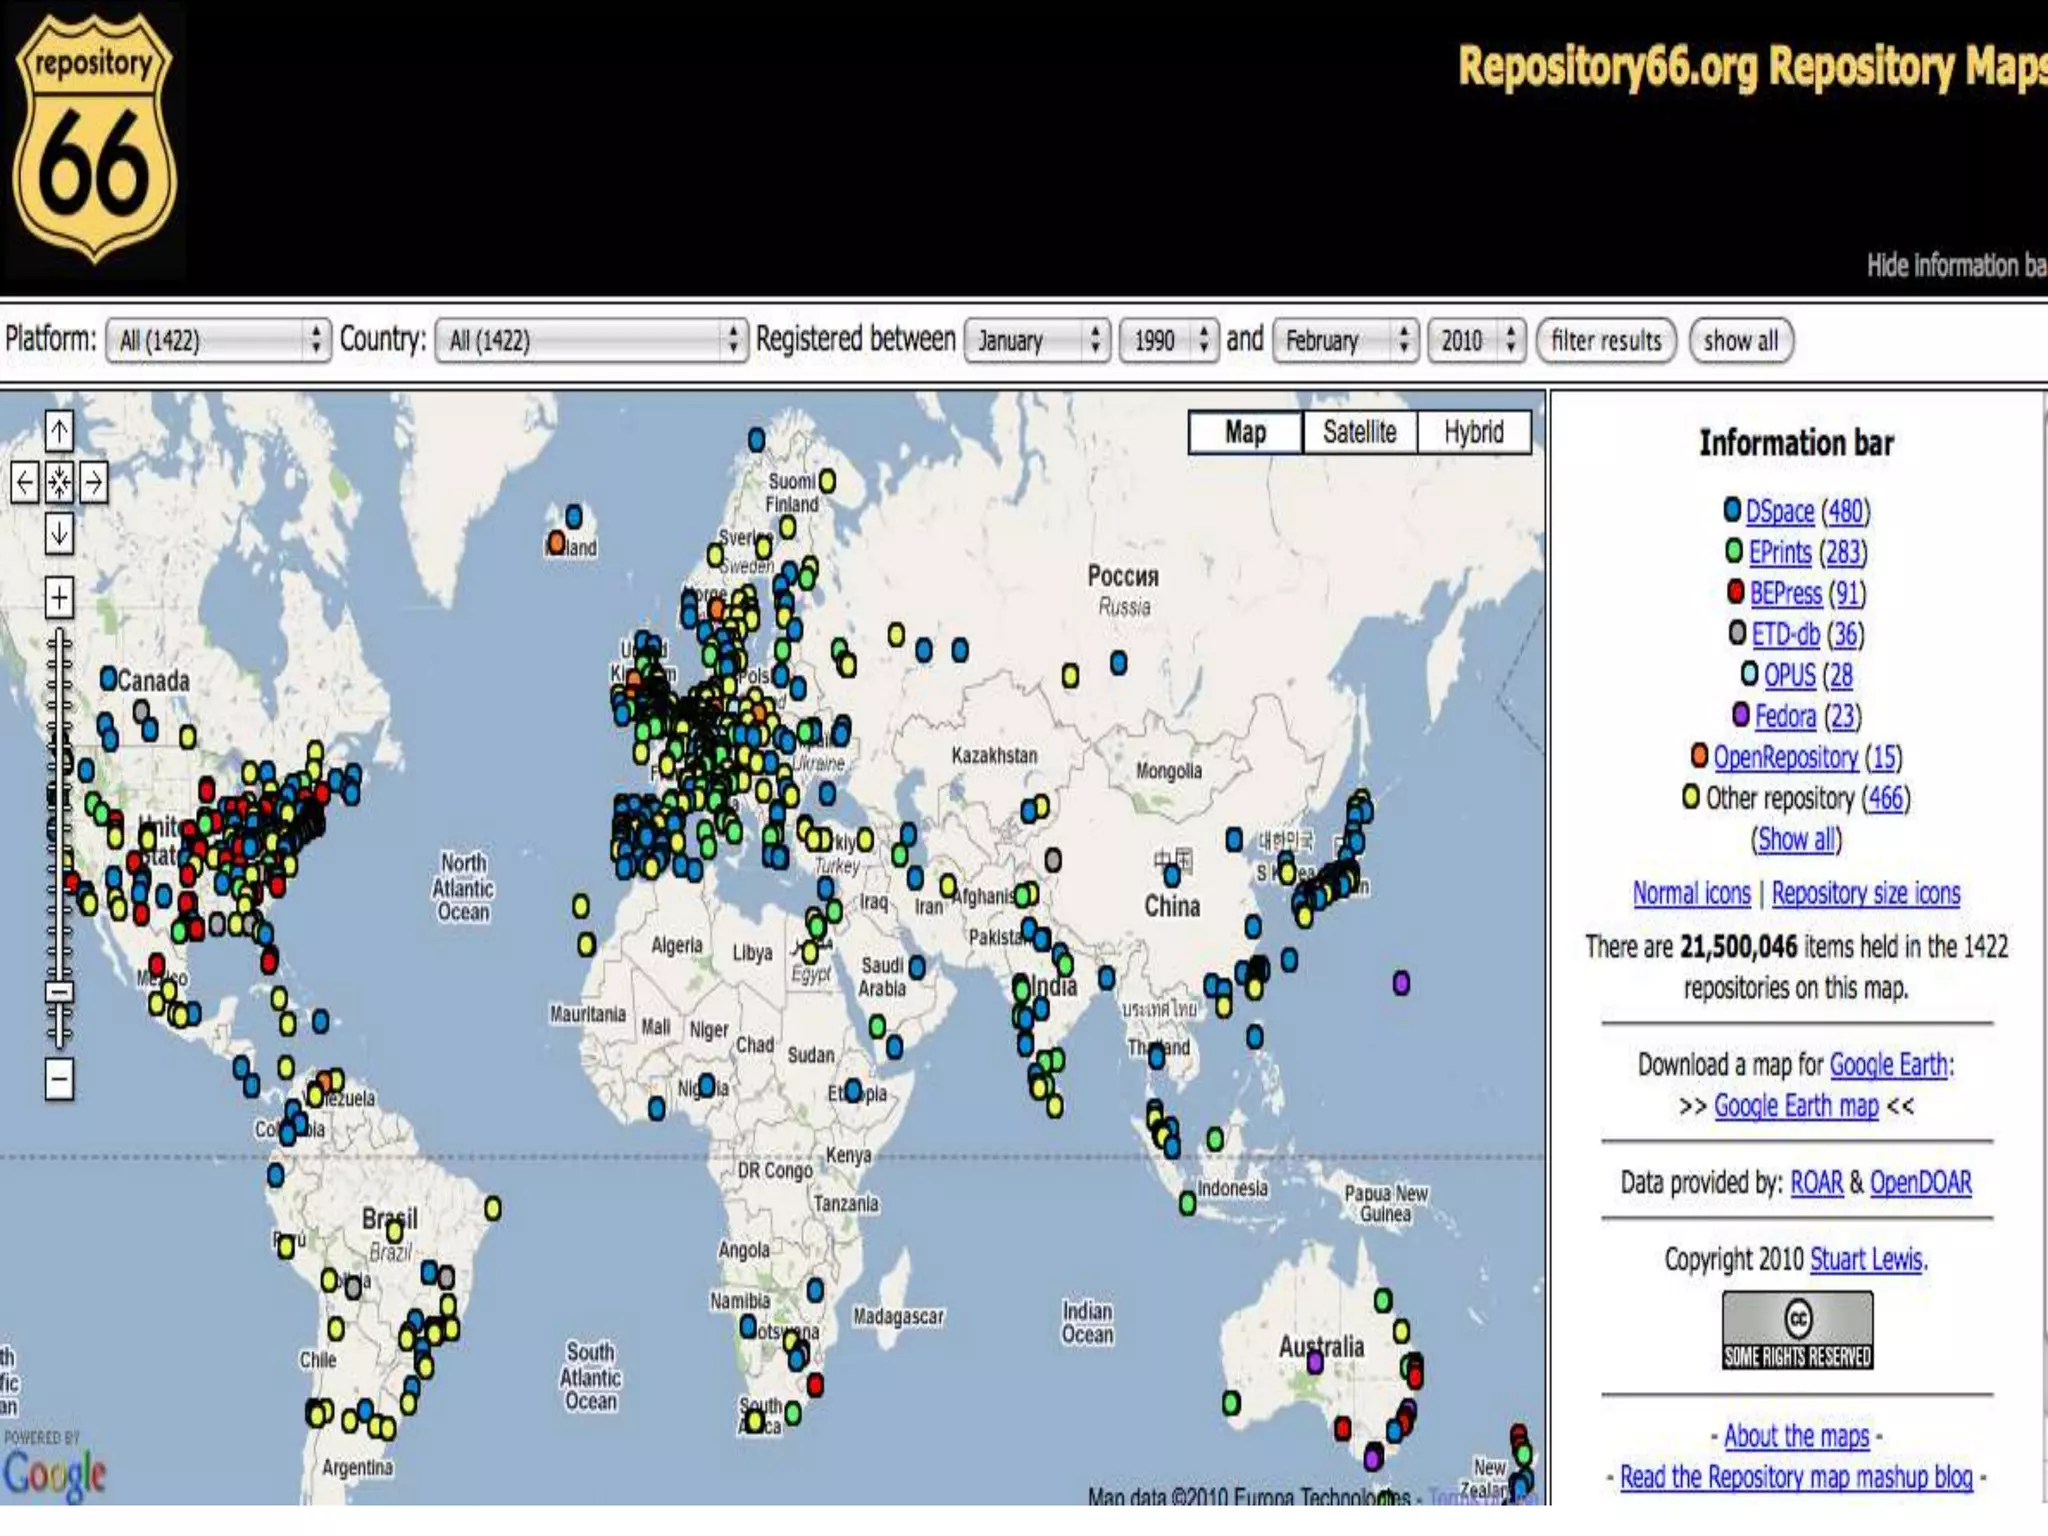Click the gray ETD-db legend marker
Image resolution: width=2048 pixels, height=1536 pixels.
click(1738, 632)
